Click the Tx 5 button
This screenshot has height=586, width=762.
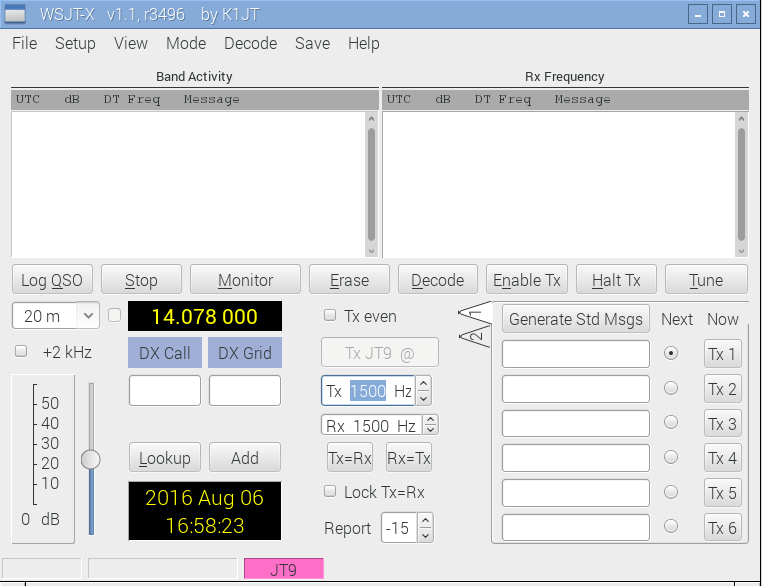point(723,493)
